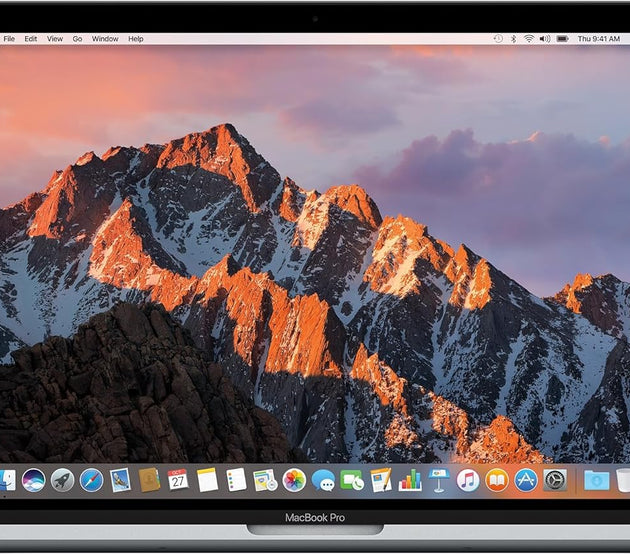Image resolution: width=630 pixels, height=555 pixels.
Task: Open Messages speech bubble icon
Action: (x=323, y=480)
